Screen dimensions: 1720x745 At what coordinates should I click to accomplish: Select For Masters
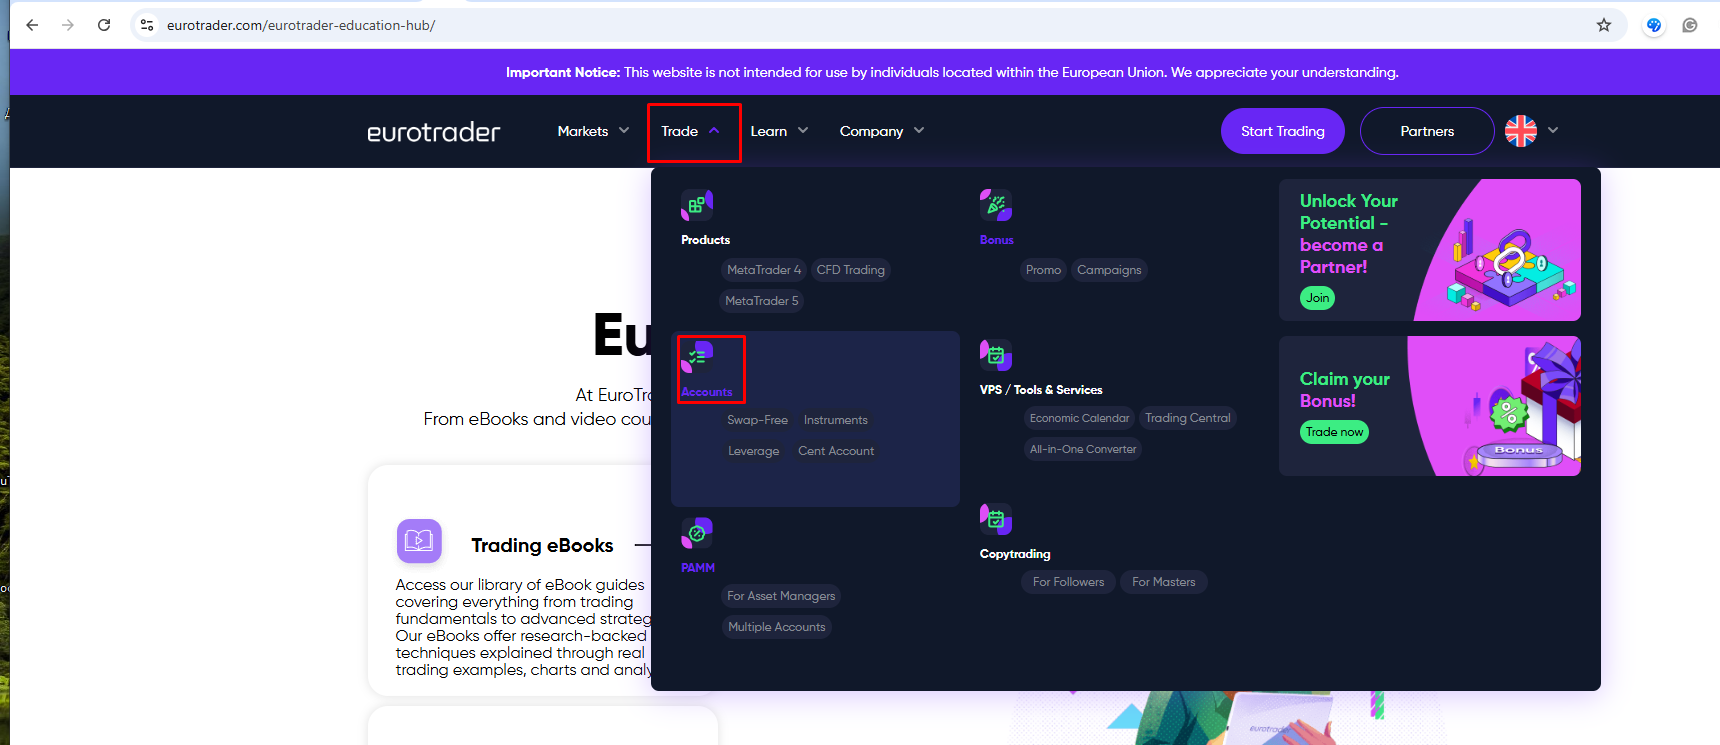tap(1164, 582)
